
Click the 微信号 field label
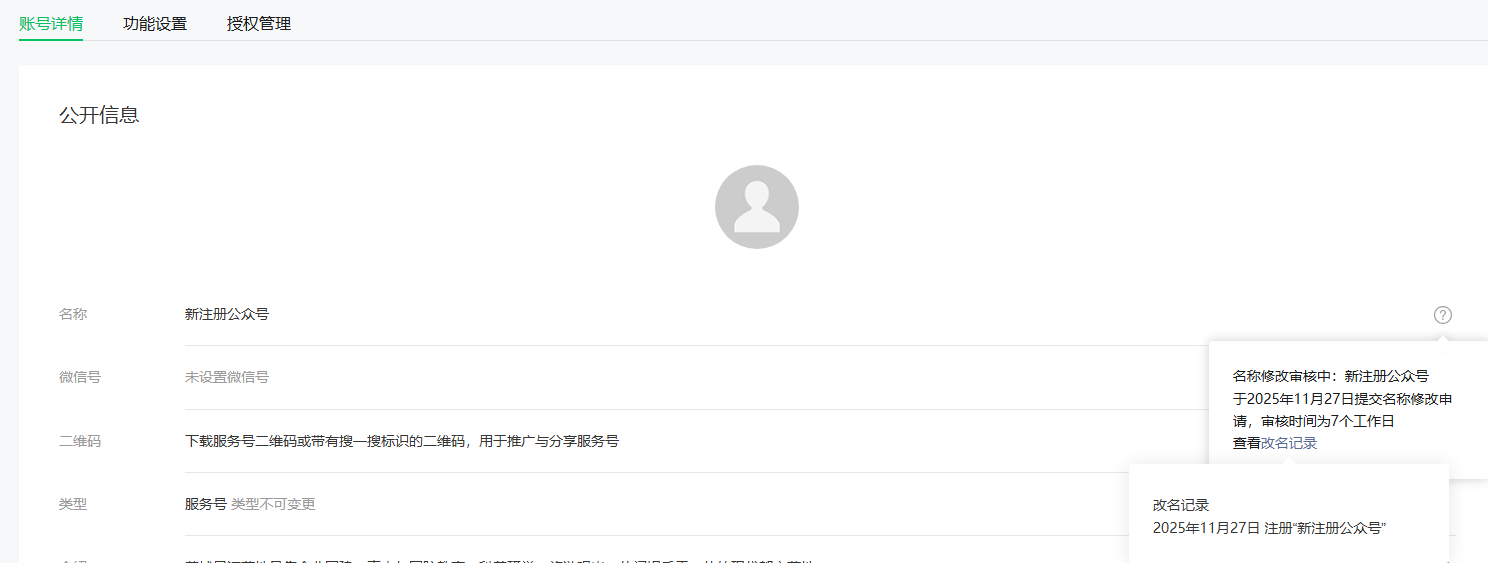tap(80, 377)
